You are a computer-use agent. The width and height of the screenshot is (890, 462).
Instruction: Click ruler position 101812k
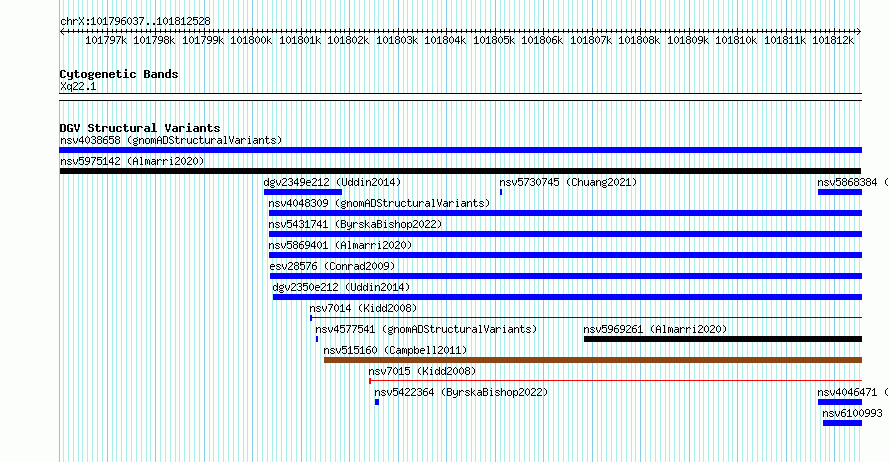point(834,40)
